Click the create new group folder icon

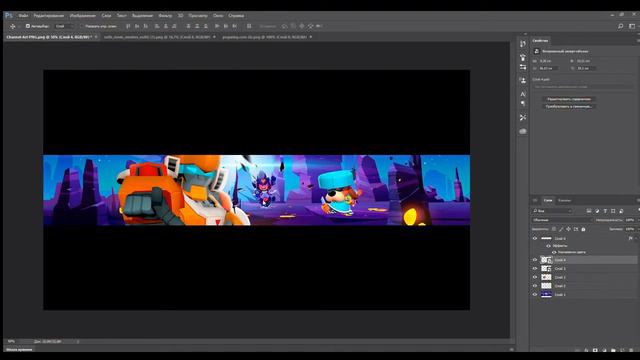[613, 350]
